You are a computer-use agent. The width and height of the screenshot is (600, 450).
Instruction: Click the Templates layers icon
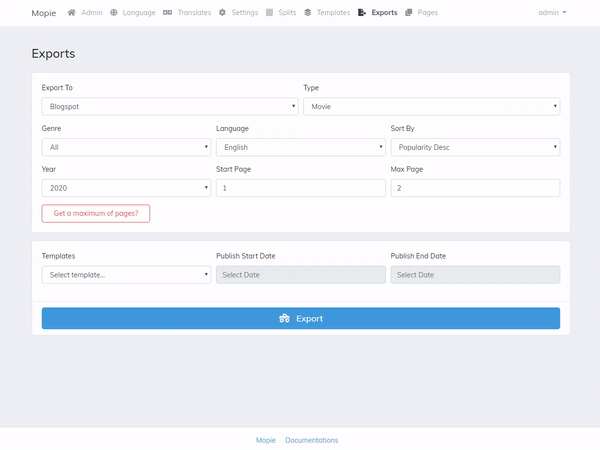pos(308,13)
